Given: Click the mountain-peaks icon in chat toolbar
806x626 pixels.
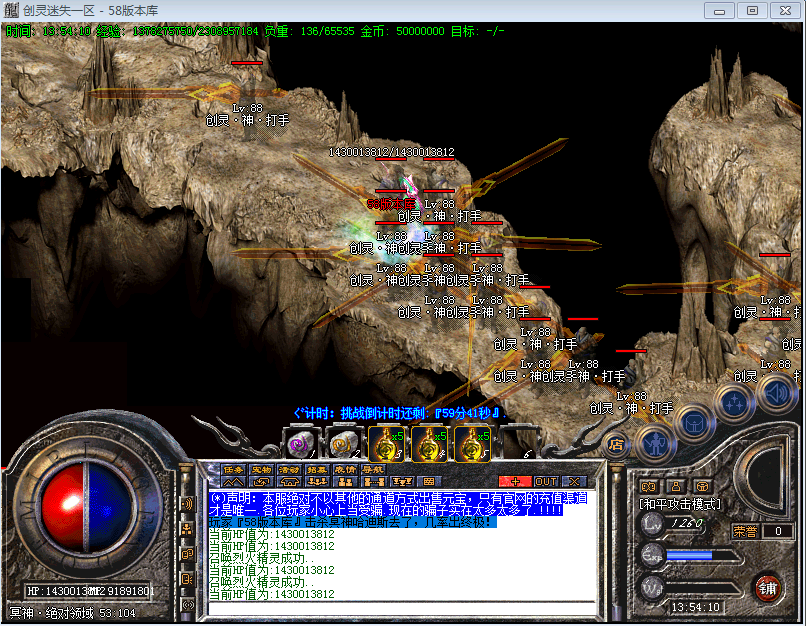Looking at the screenshot, I should tap(233, 482).
